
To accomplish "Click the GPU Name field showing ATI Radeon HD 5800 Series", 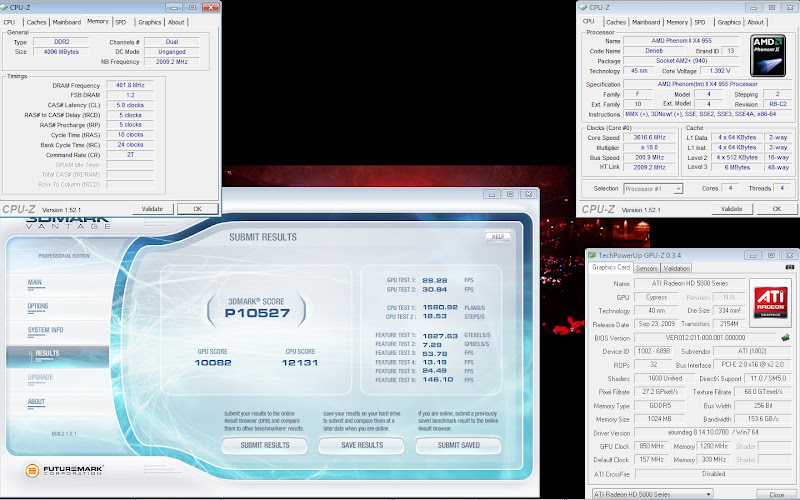I will (x=690, y=283).
